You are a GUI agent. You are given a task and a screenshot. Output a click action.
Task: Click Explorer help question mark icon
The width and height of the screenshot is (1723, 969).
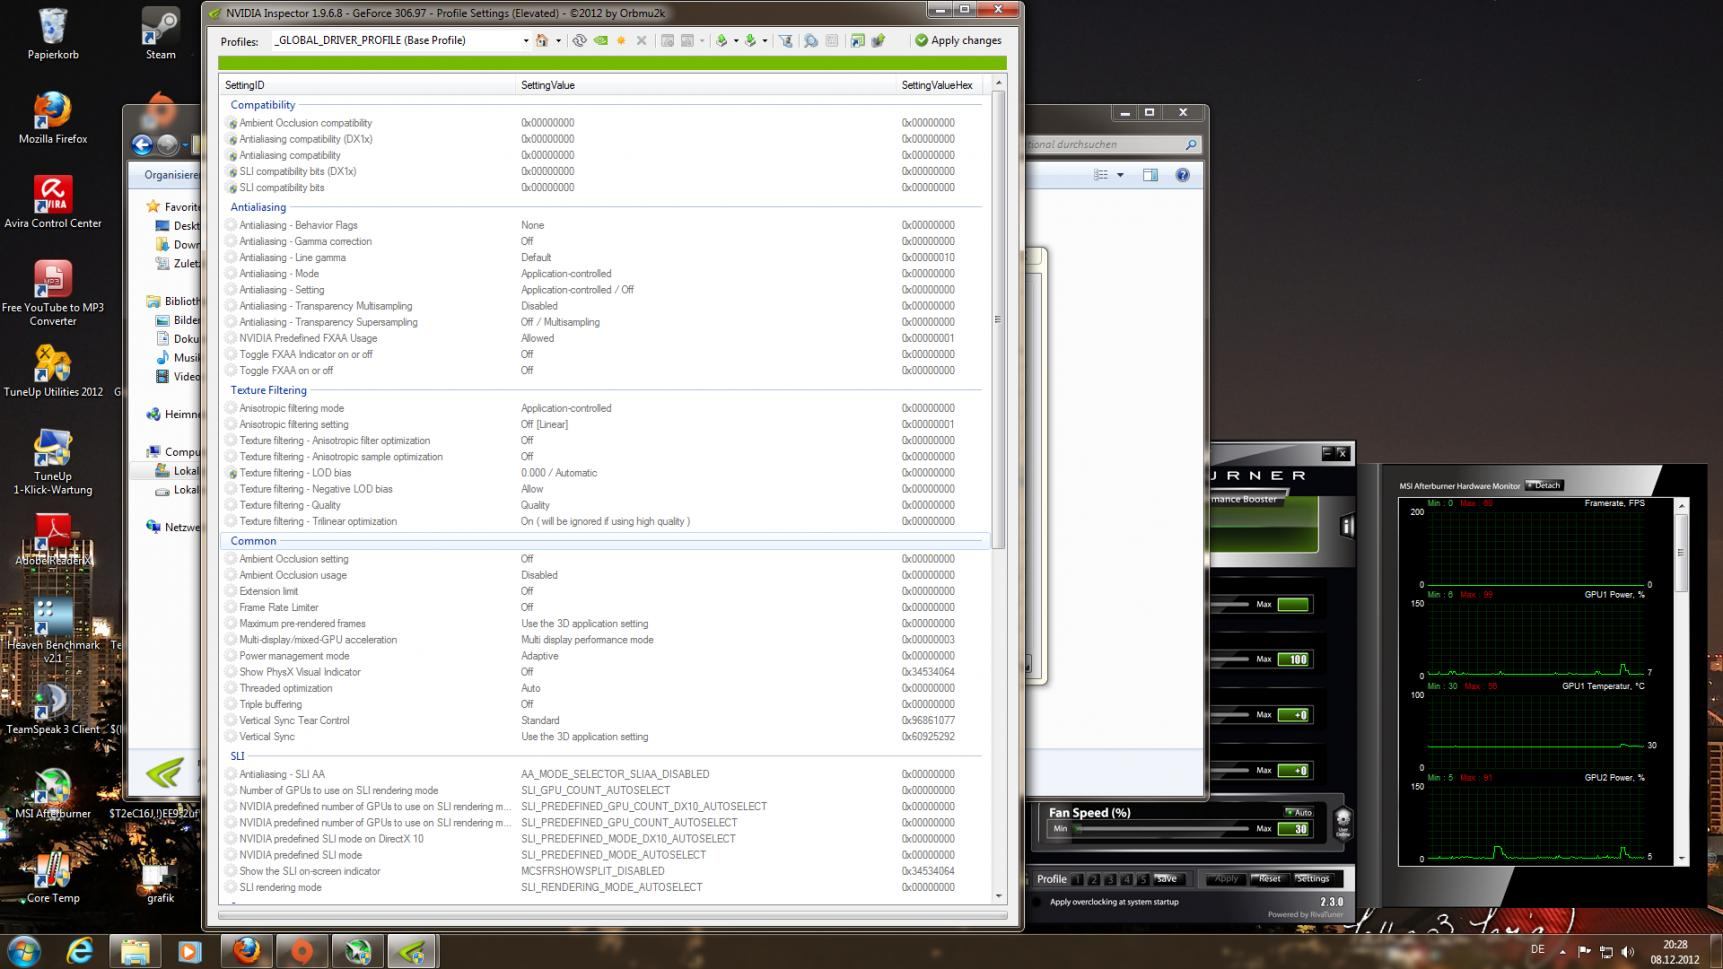(1182, 175)
